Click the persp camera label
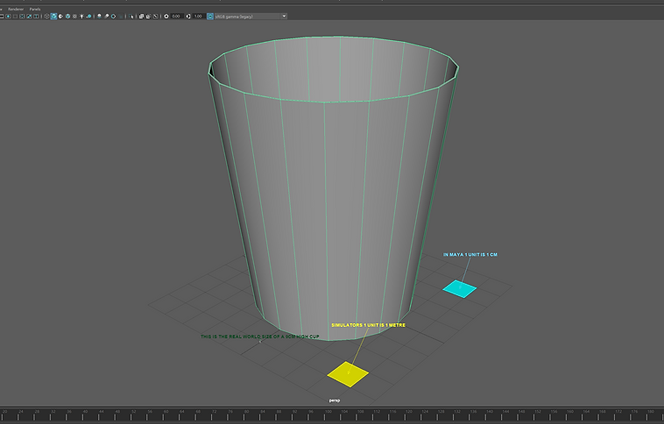The height and width of the screenshot is (424, 664). (334, 400)
